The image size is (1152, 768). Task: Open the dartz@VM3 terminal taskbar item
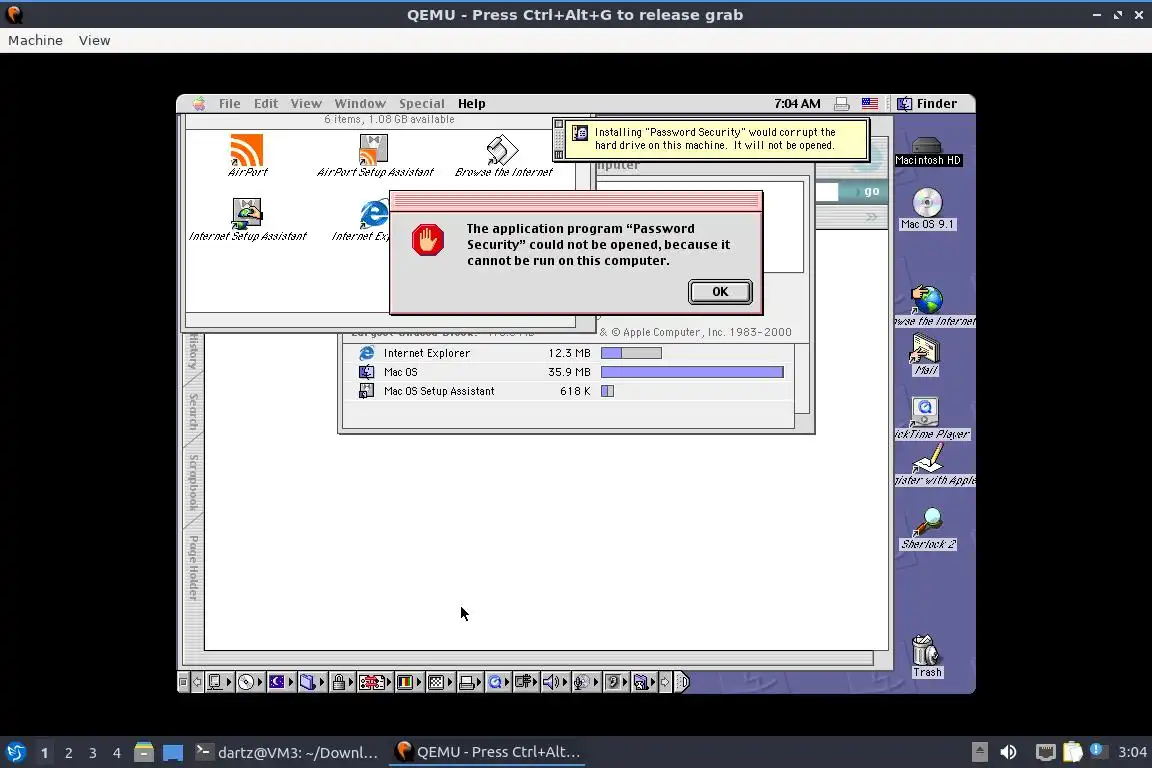click(287, 753)
